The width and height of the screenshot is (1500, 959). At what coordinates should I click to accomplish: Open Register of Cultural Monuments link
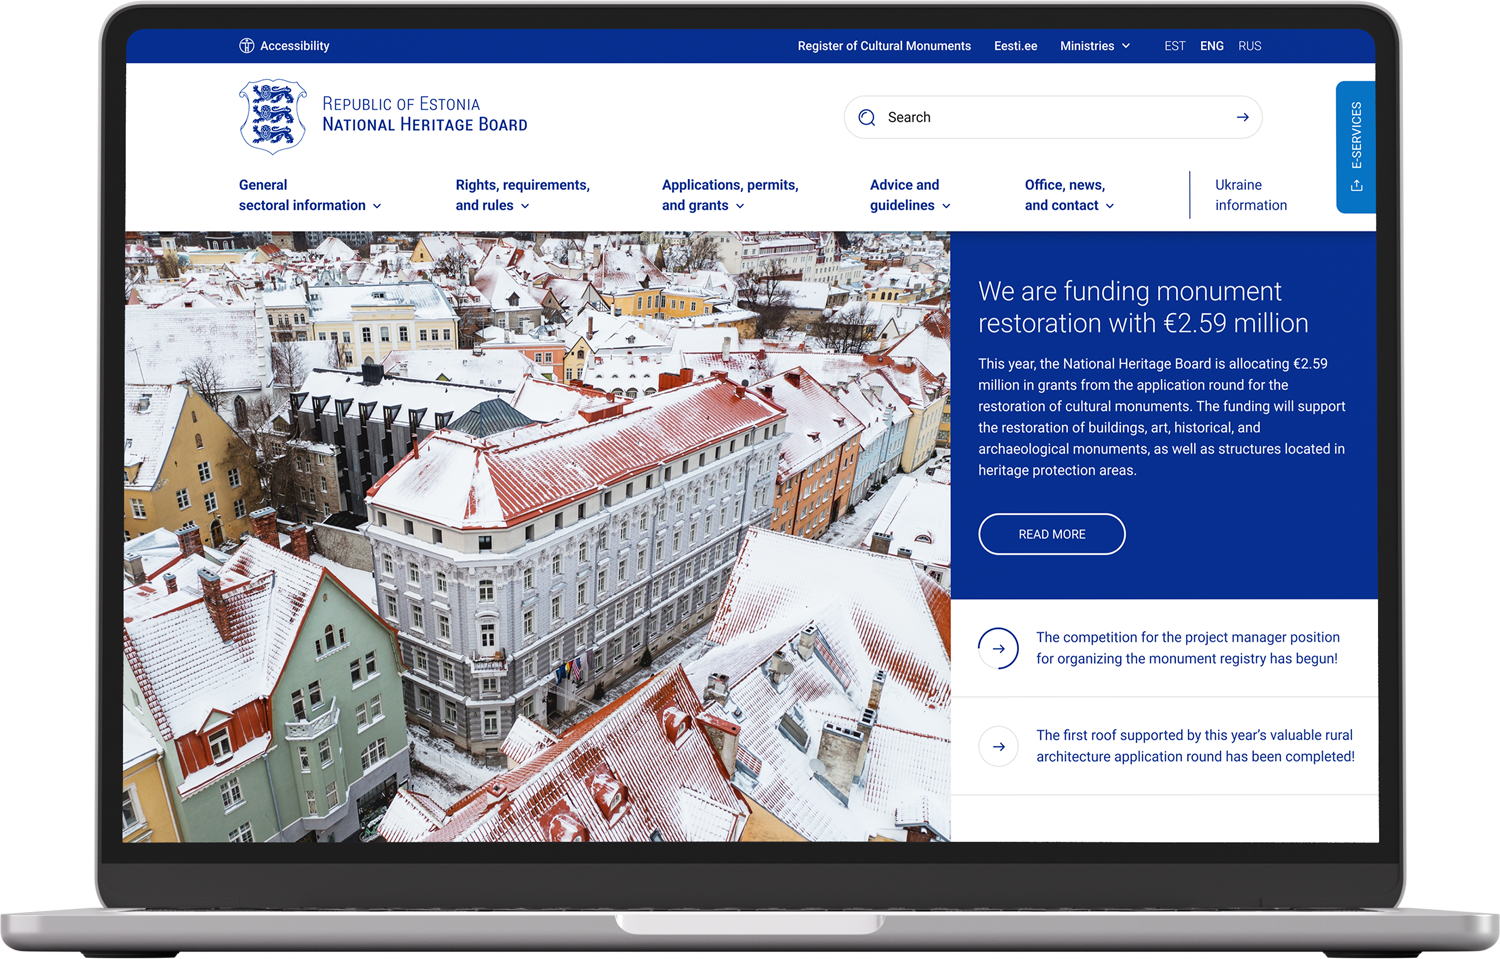click(884, 46)
